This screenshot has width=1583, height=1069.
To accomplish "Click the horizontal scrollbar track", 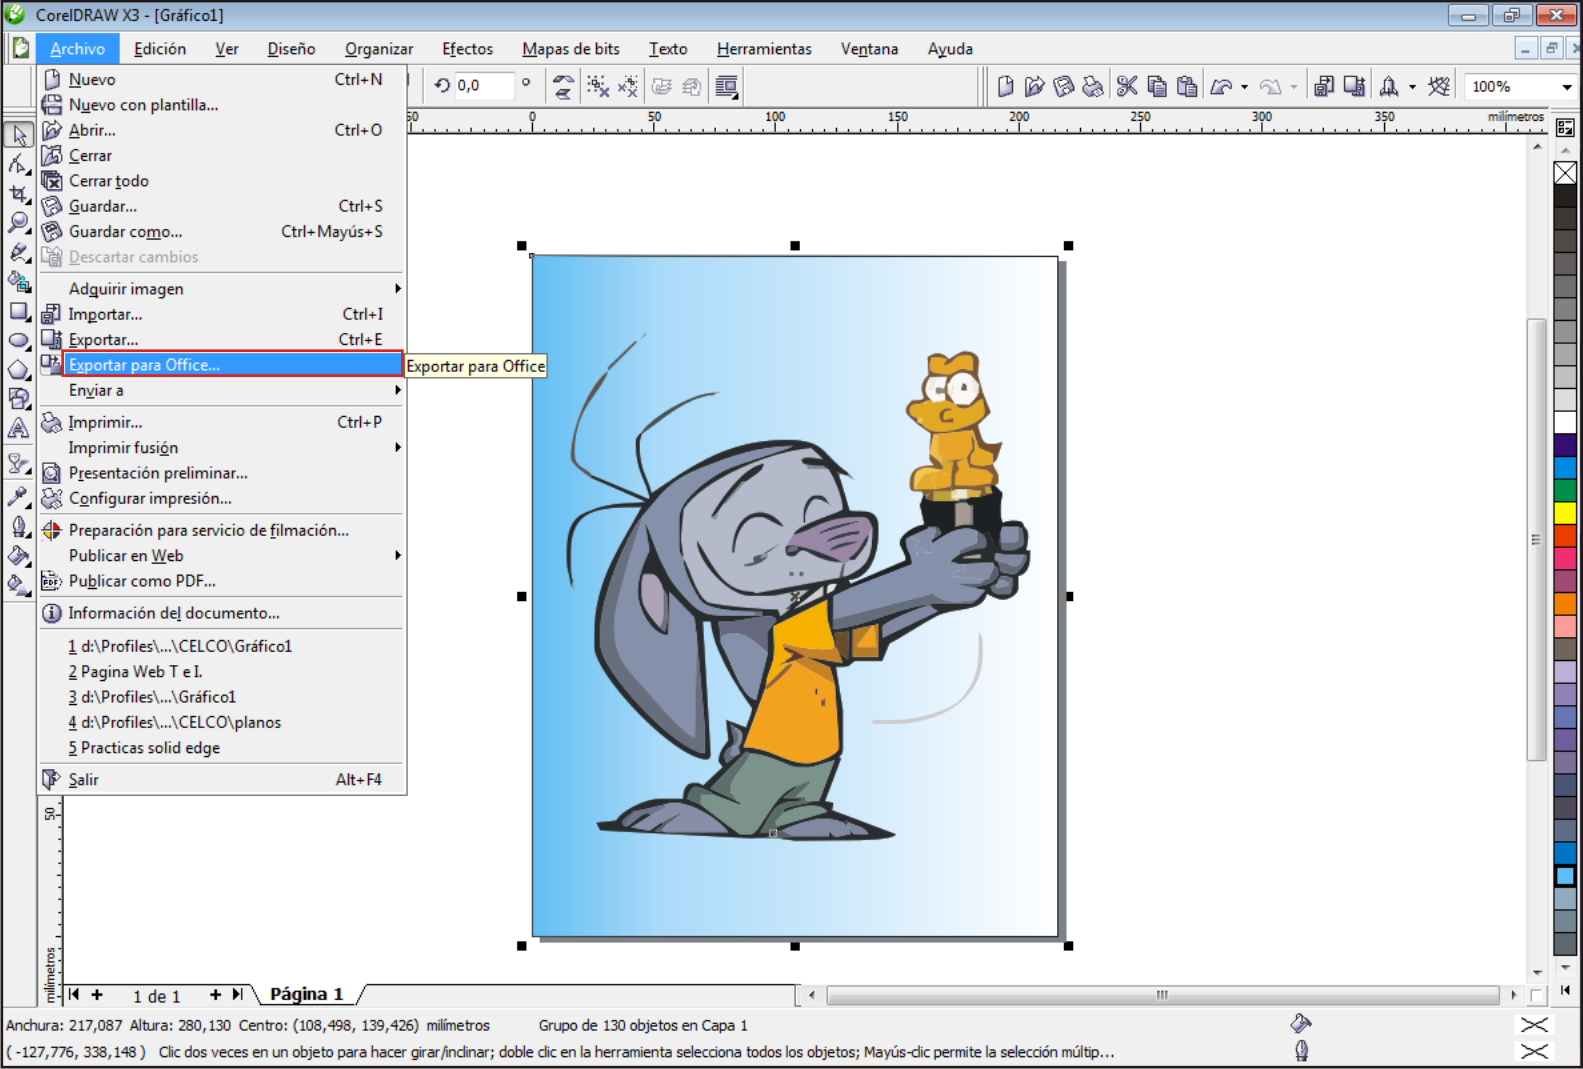I will click(1163, 995).
